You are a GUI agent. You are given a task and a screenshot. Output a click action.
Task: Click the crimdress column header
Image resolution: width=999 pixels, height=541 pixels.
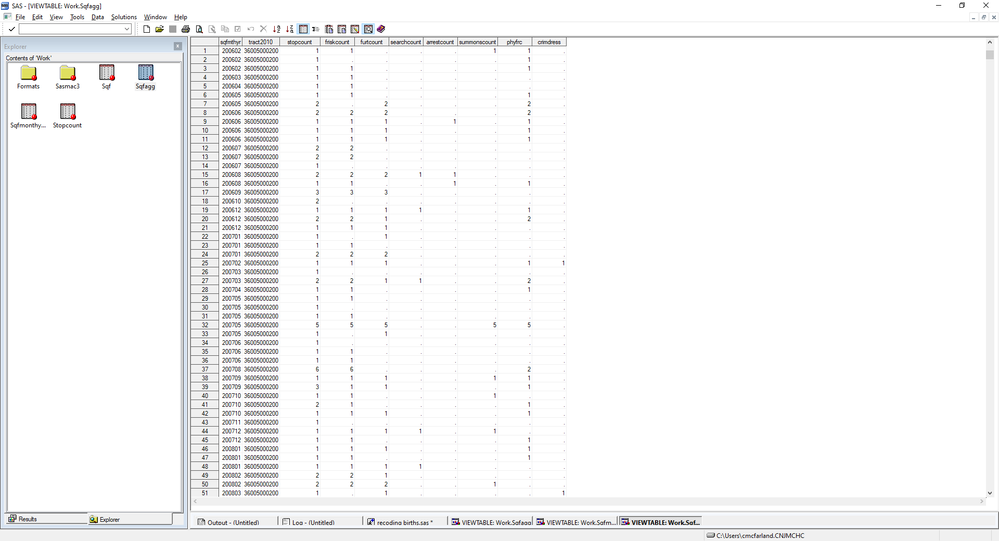pyautogui.click(x=549, y=42)
